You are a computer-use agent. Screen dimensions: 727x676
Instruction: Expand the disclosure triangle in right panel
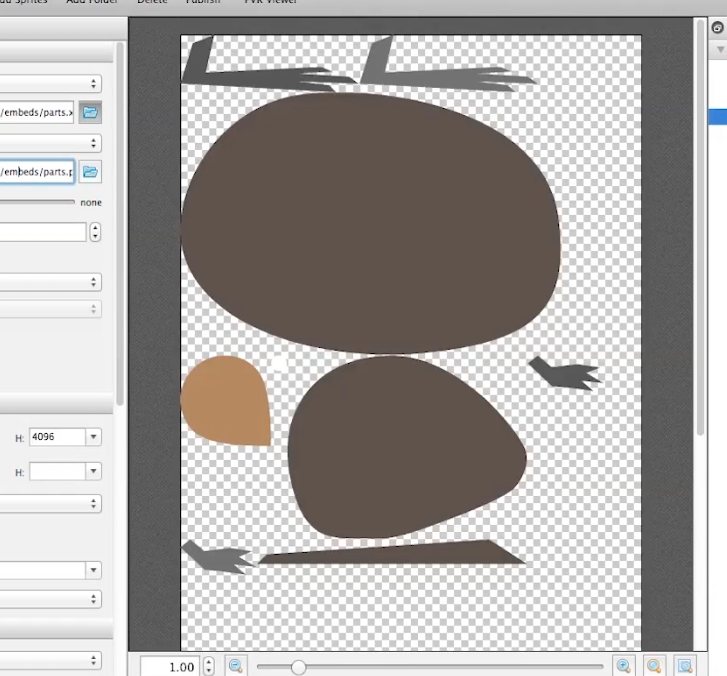click(x=721, y=49)
